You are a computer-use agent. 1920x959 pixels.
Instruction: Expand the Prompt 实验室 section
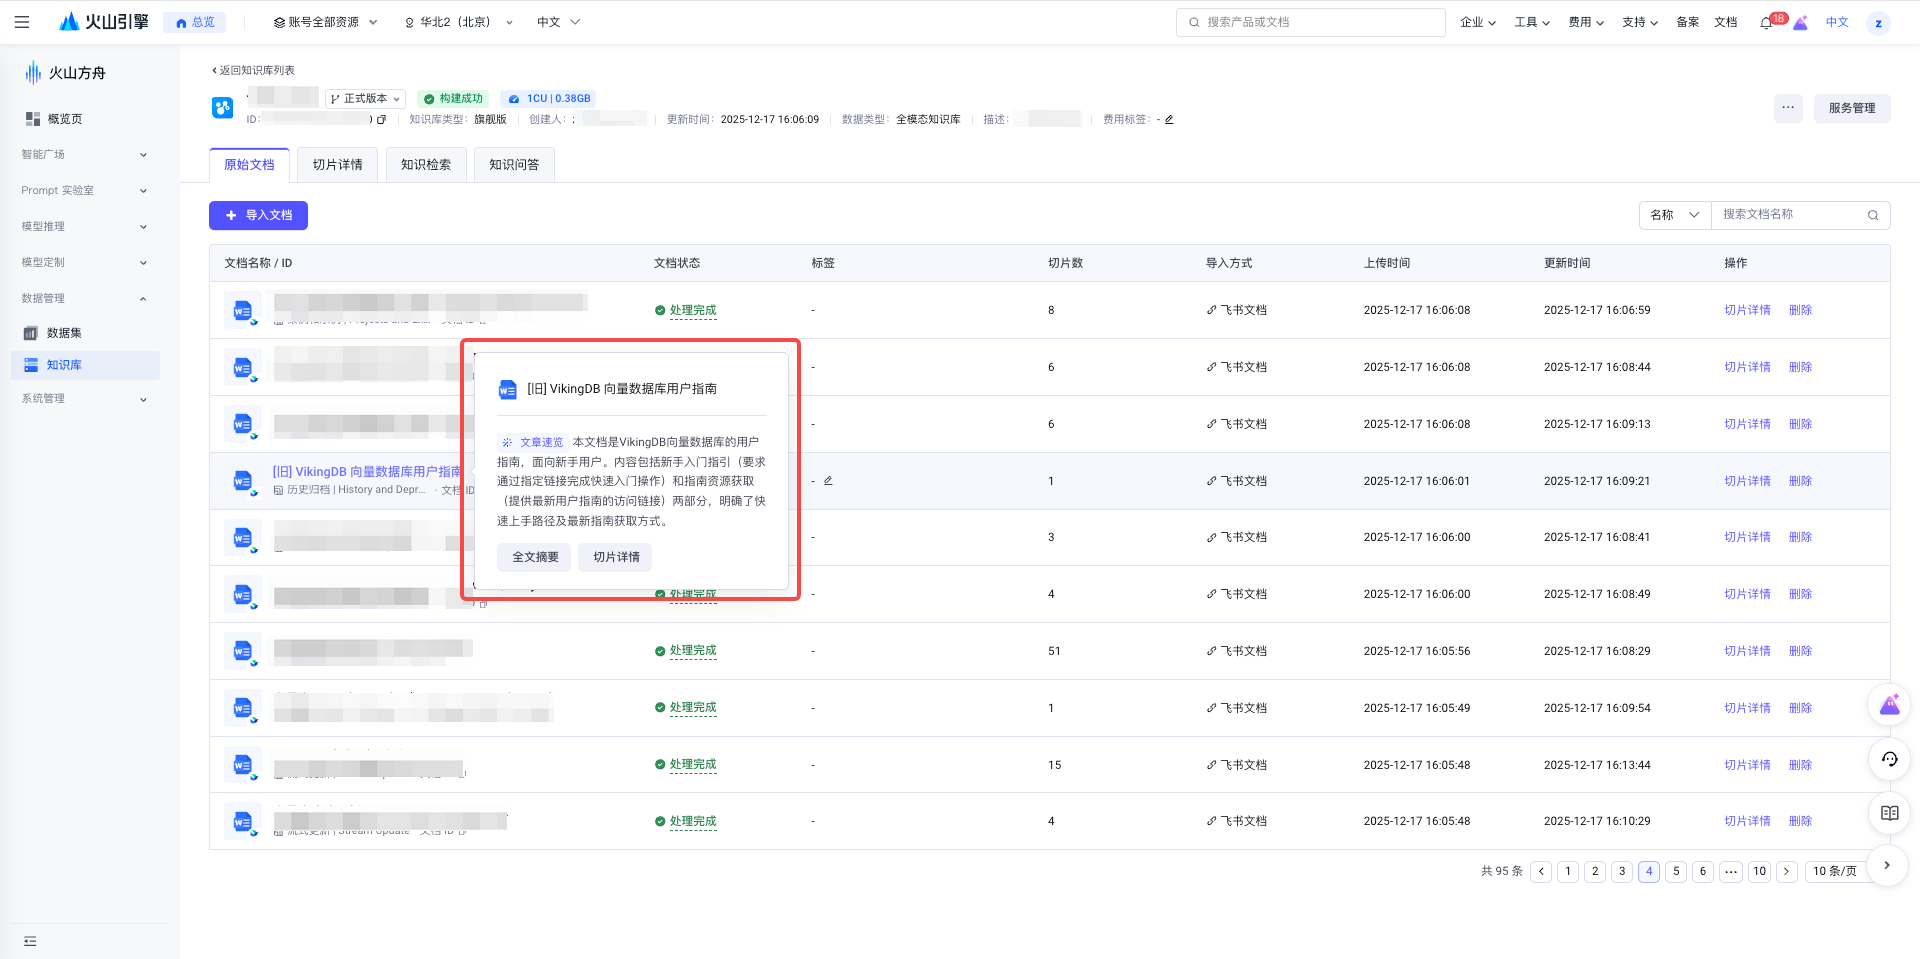click(85, 190)
